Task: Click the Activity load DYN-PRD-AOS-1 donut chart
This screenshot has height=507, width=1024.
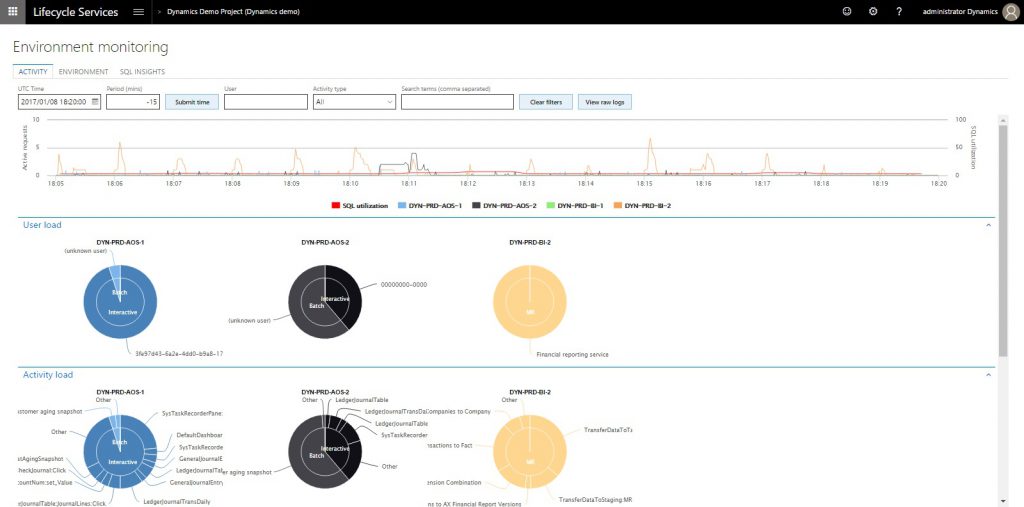Action: [x=120, y=451]
